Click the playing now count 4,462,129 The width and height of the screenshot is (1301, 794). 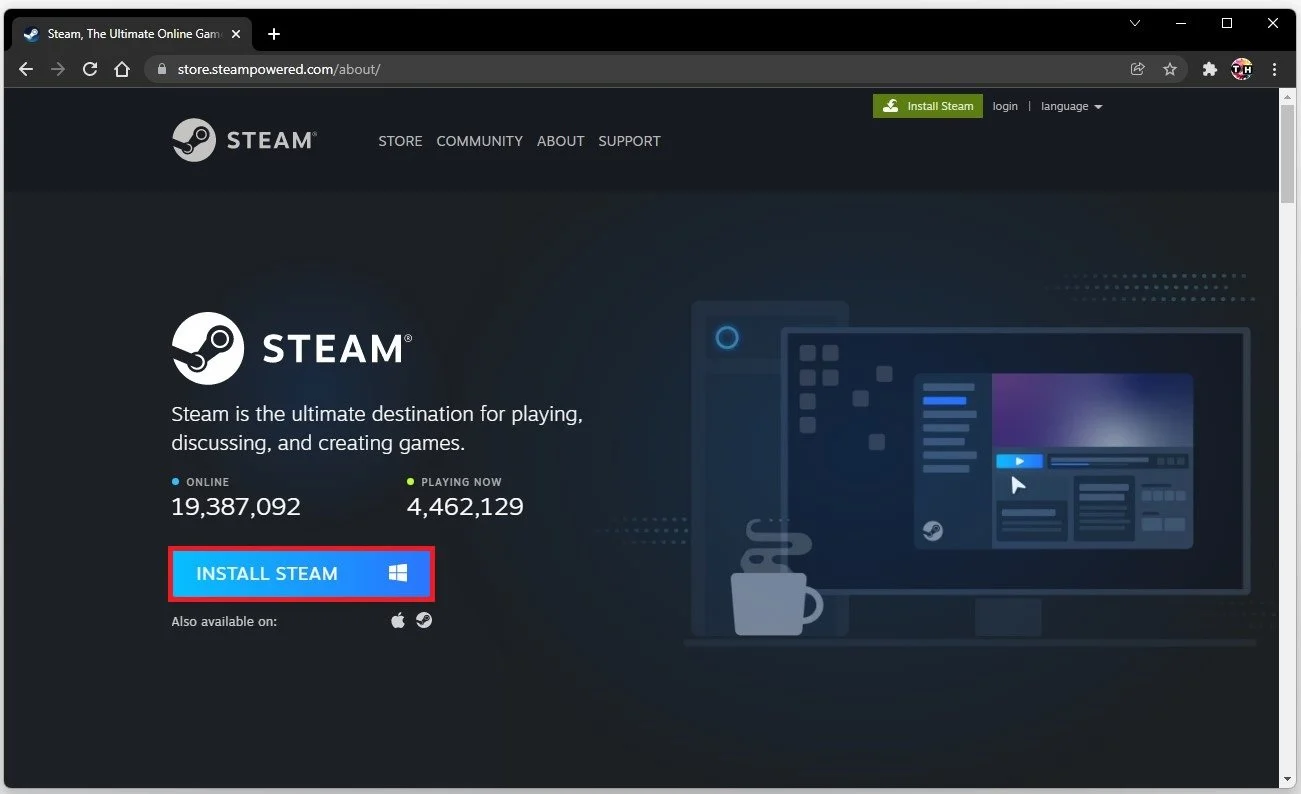465,506
